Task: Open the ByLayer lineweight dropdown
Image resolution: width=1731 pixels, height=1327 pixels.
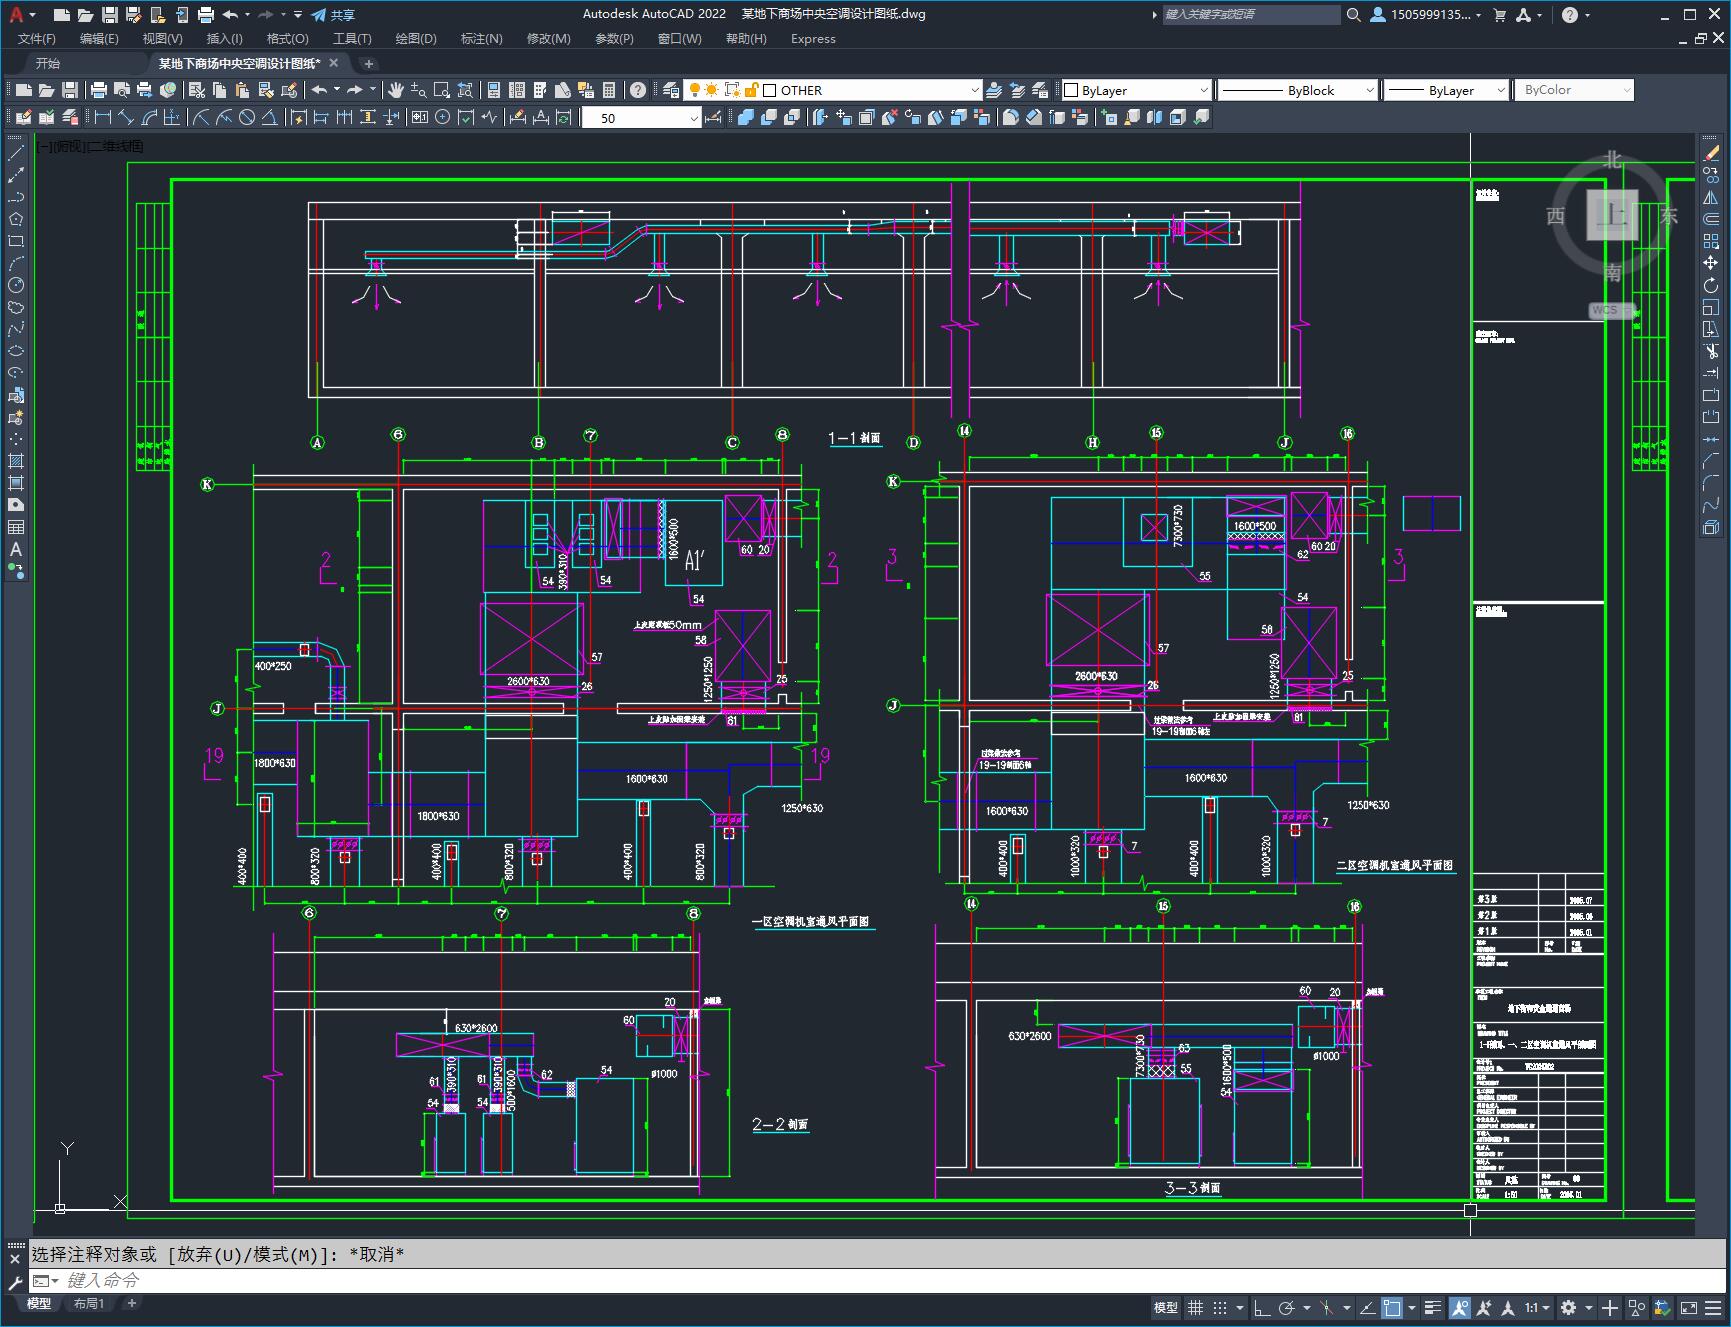Action: 1500,90
